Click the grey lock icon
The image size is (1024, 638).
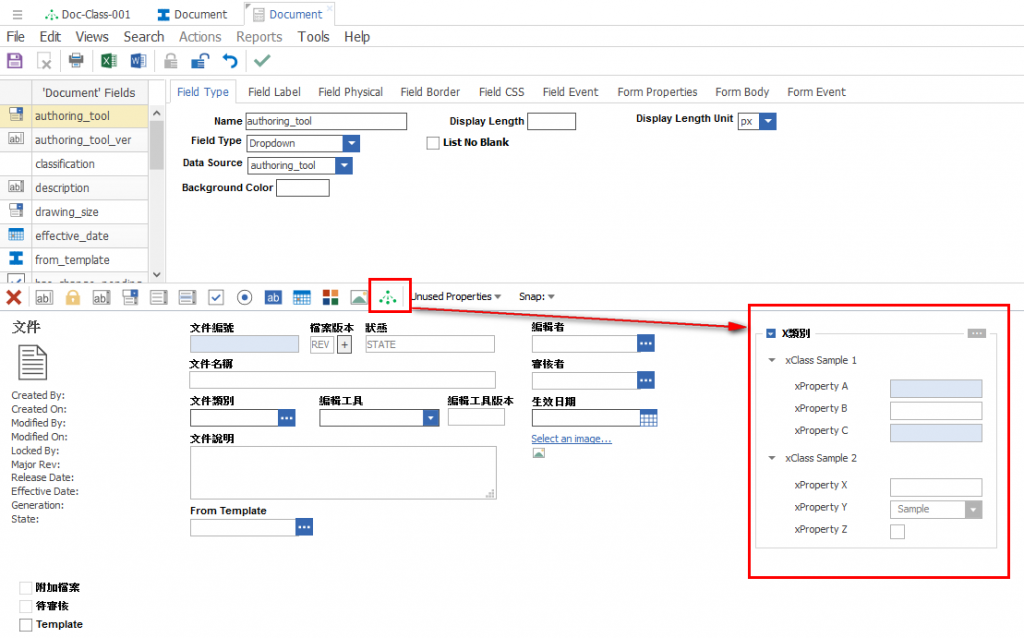point(170,61)
